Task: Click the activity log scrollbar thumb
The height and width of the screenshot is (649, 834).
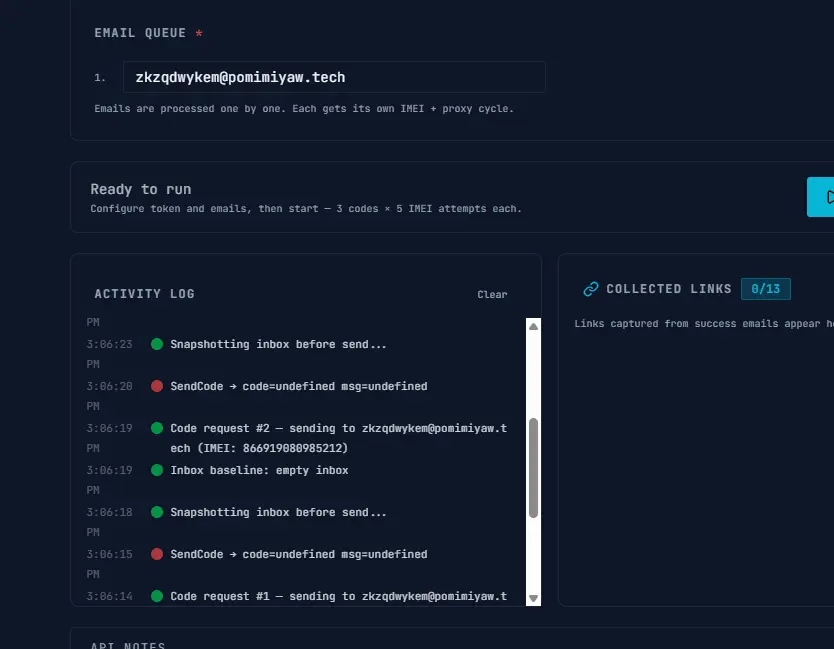Action: [x=533, y=468]
